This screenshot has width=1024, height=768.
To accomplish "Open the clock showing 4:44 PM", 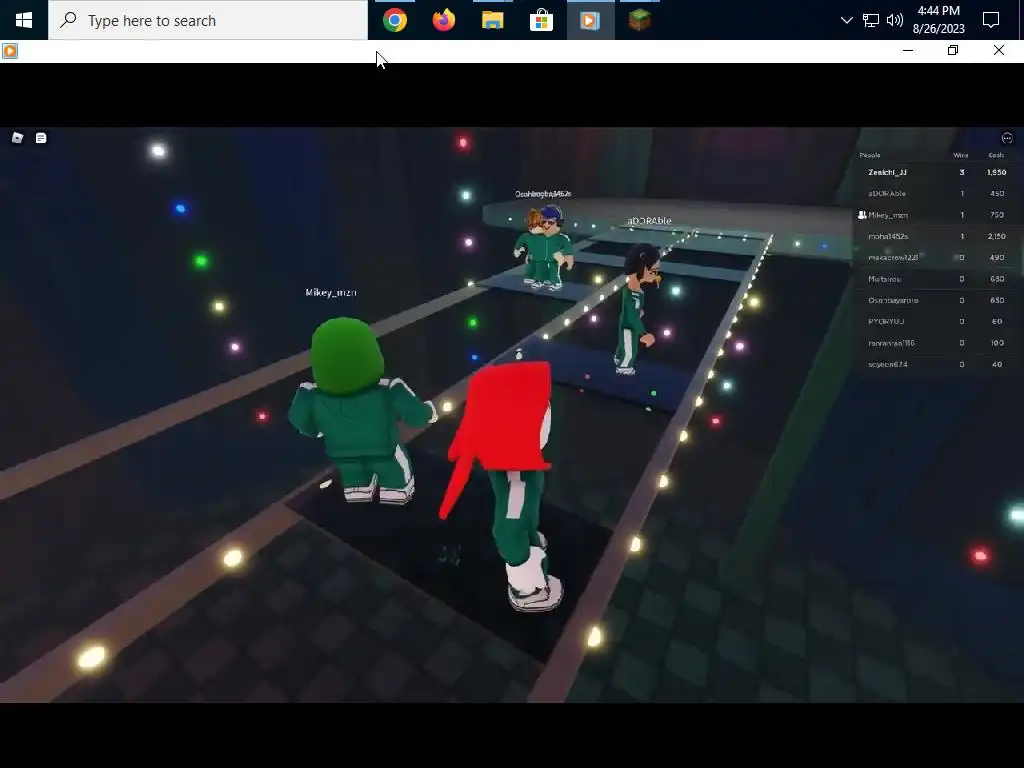I will [x=938, y=20].
